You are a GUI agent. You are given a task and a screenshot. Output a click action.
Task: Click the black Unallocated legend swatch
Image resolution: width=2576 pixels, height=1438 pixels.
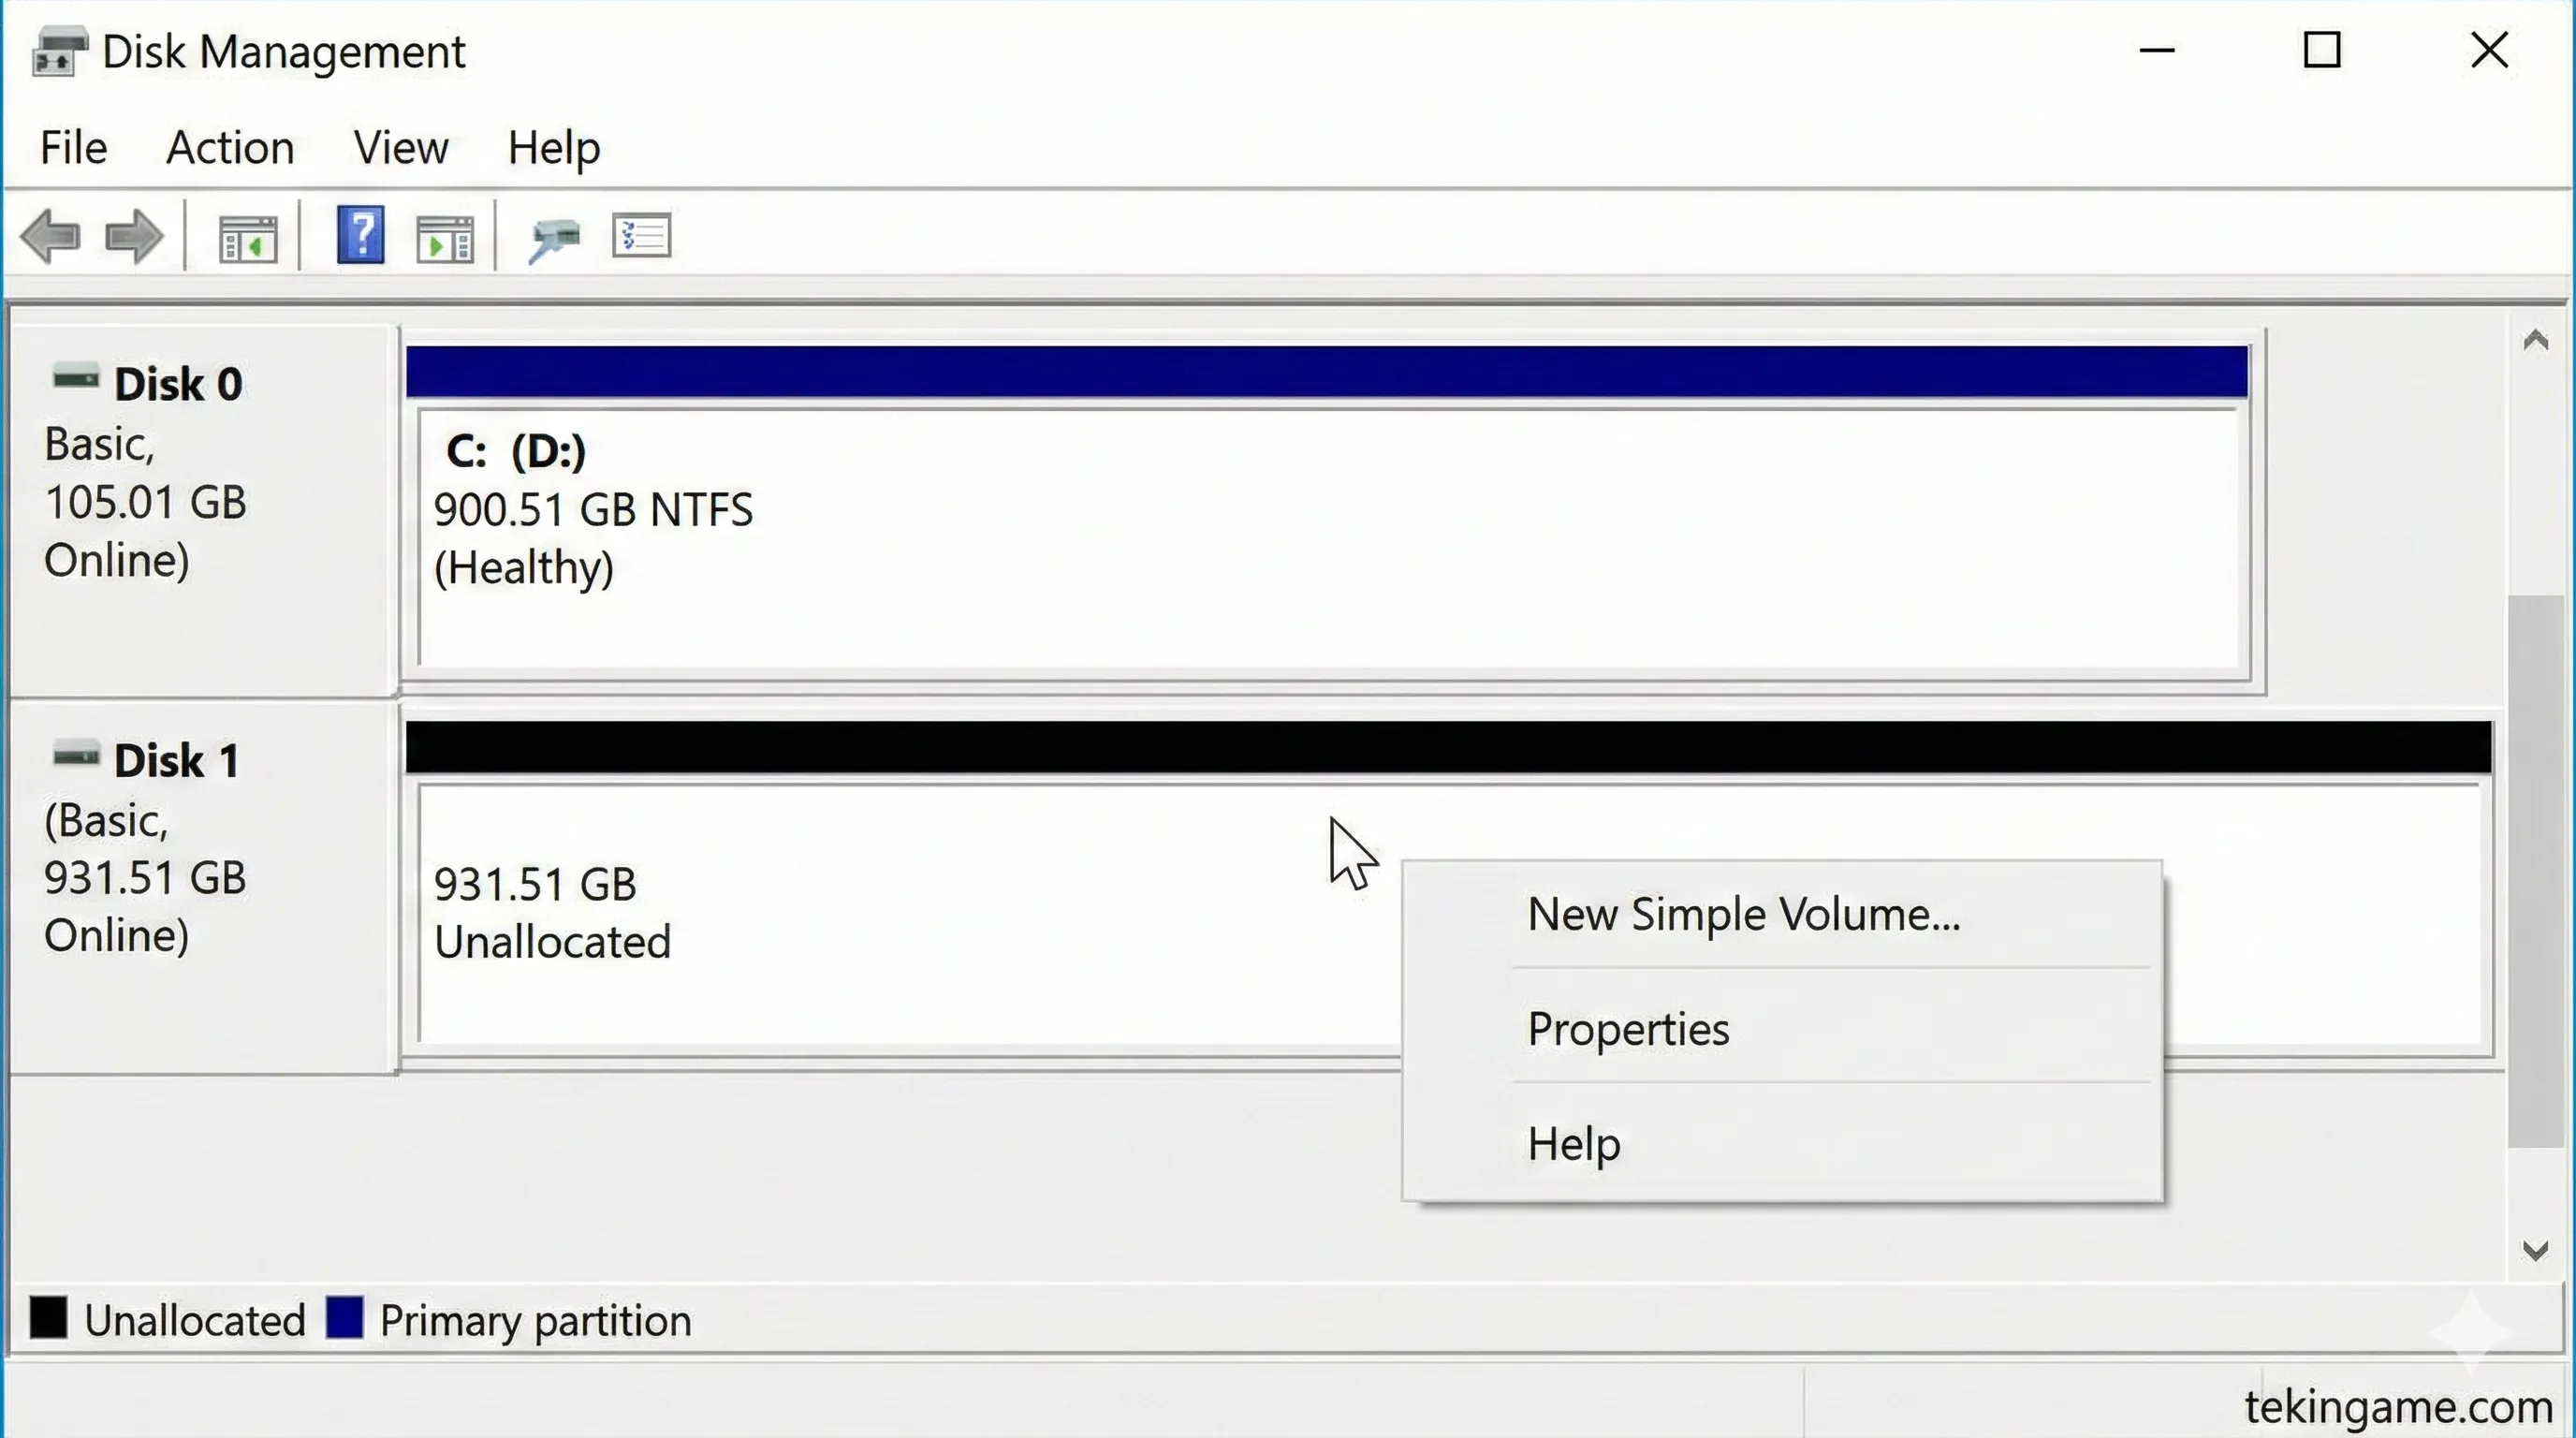click(x=48, y=1318)
